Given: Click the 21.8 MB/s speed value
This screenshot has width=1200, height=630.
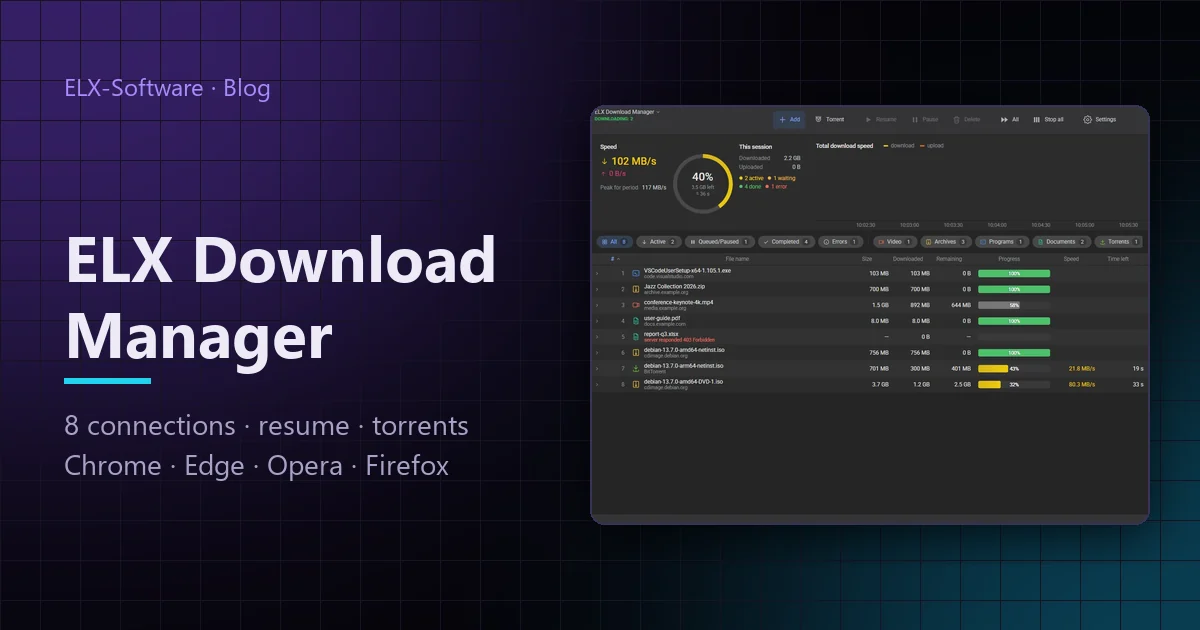Looking at the screenshot, I should tap(1082, 368).
